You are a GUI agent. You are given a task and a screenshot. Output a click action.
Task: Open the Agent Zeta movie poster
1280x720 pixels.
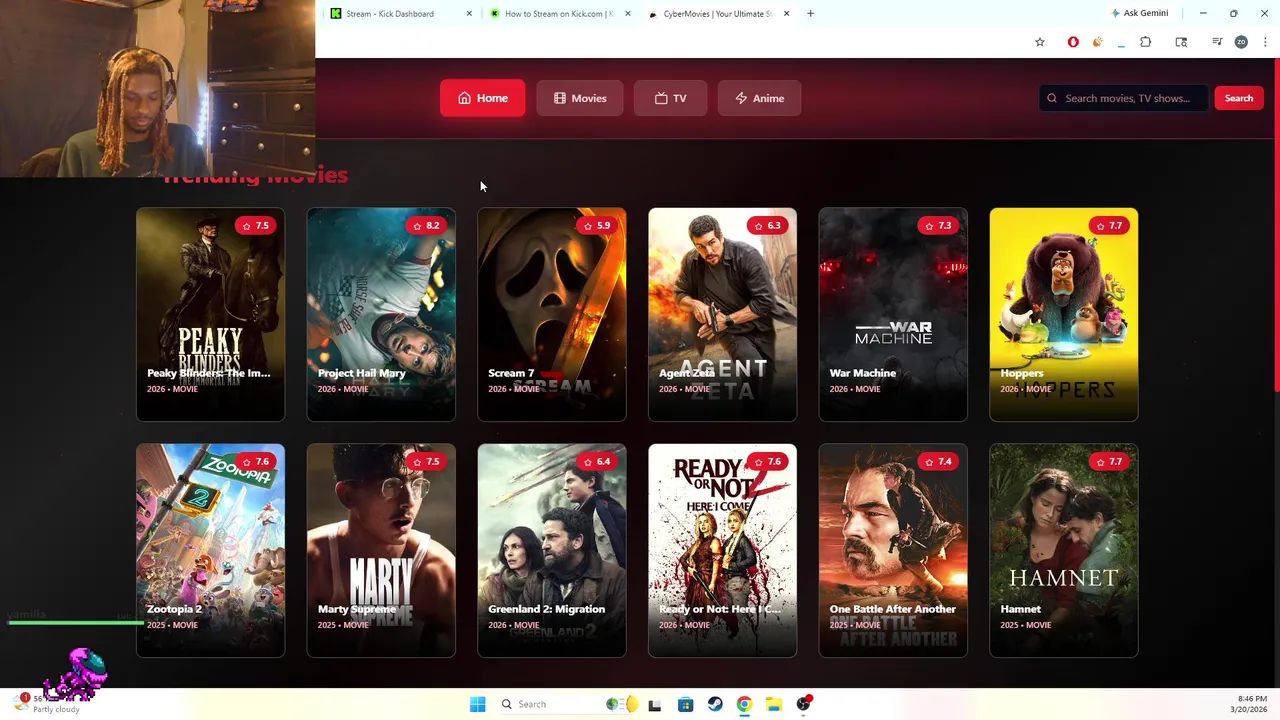[x=722, y=314]
